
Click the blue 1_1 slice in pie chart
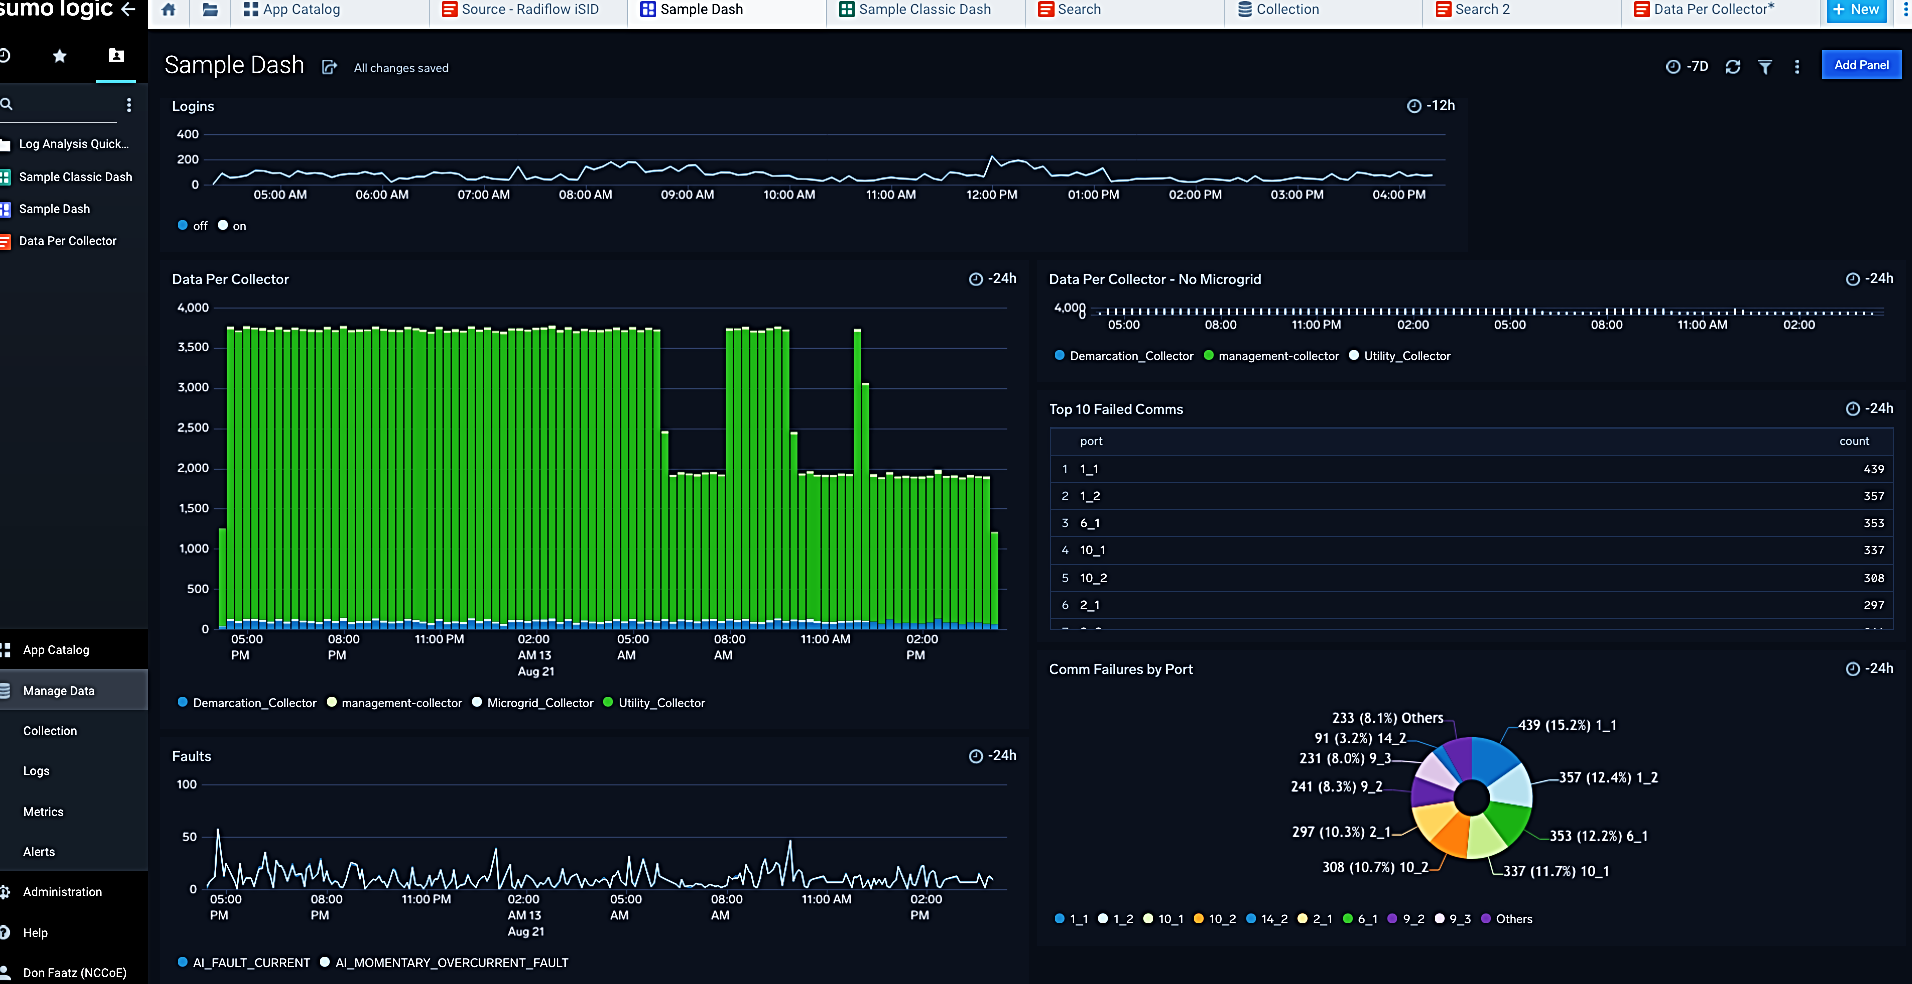tap(1494, 760)
